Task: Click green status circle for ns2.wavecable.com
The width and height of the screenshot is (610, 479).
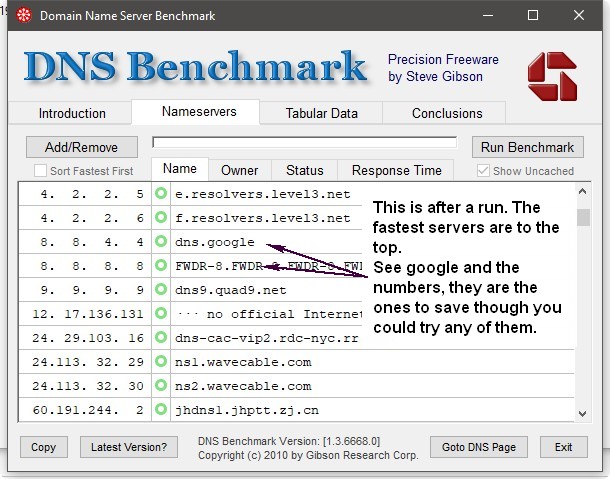Action: click(x=161, y=385)
